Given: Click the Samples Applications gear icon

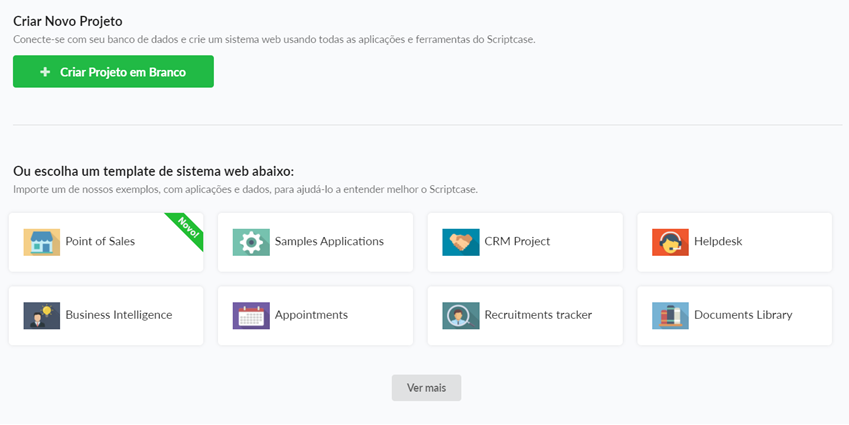Looking at the screenshot, I should 251,242.
